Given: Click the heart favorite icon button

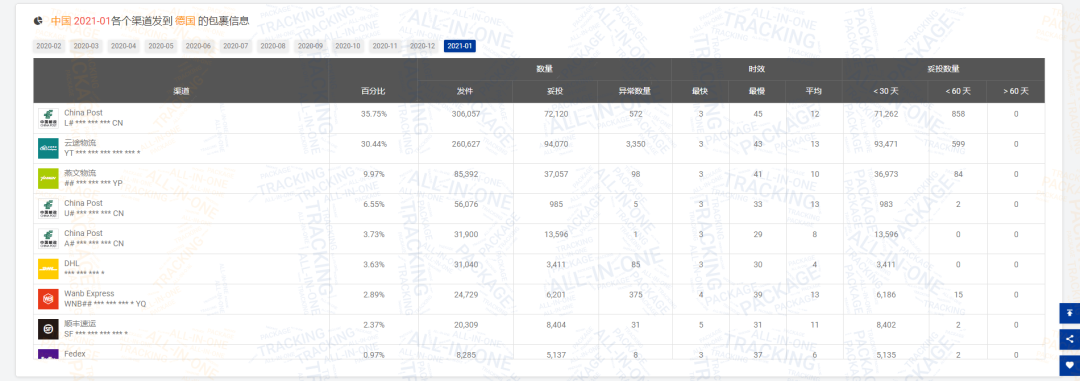Looking at the screenshot, I should pyautogui.click(x=1069, y=365).
